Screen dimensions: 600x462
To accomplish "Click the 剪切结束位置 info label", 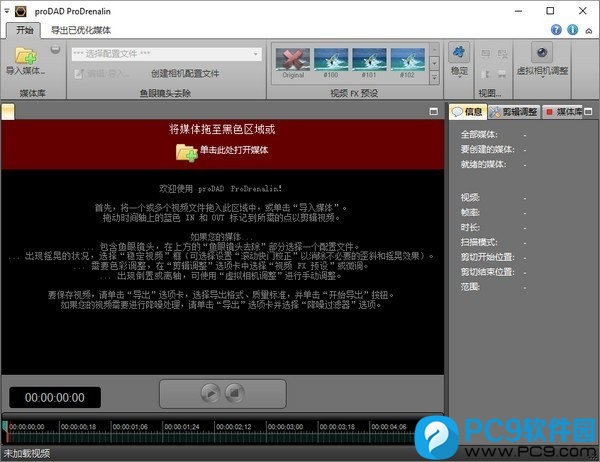I will [x=488, y=272].
